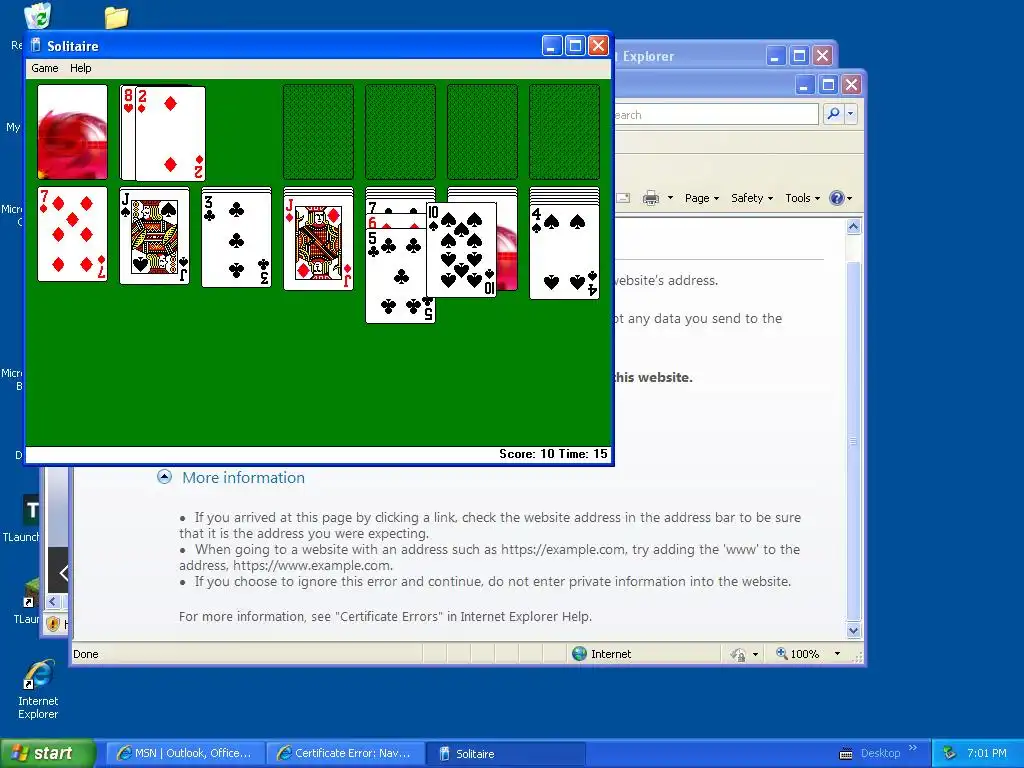Click the More information link text
Screen dimensions: 1024x768
tap(244, 477)
